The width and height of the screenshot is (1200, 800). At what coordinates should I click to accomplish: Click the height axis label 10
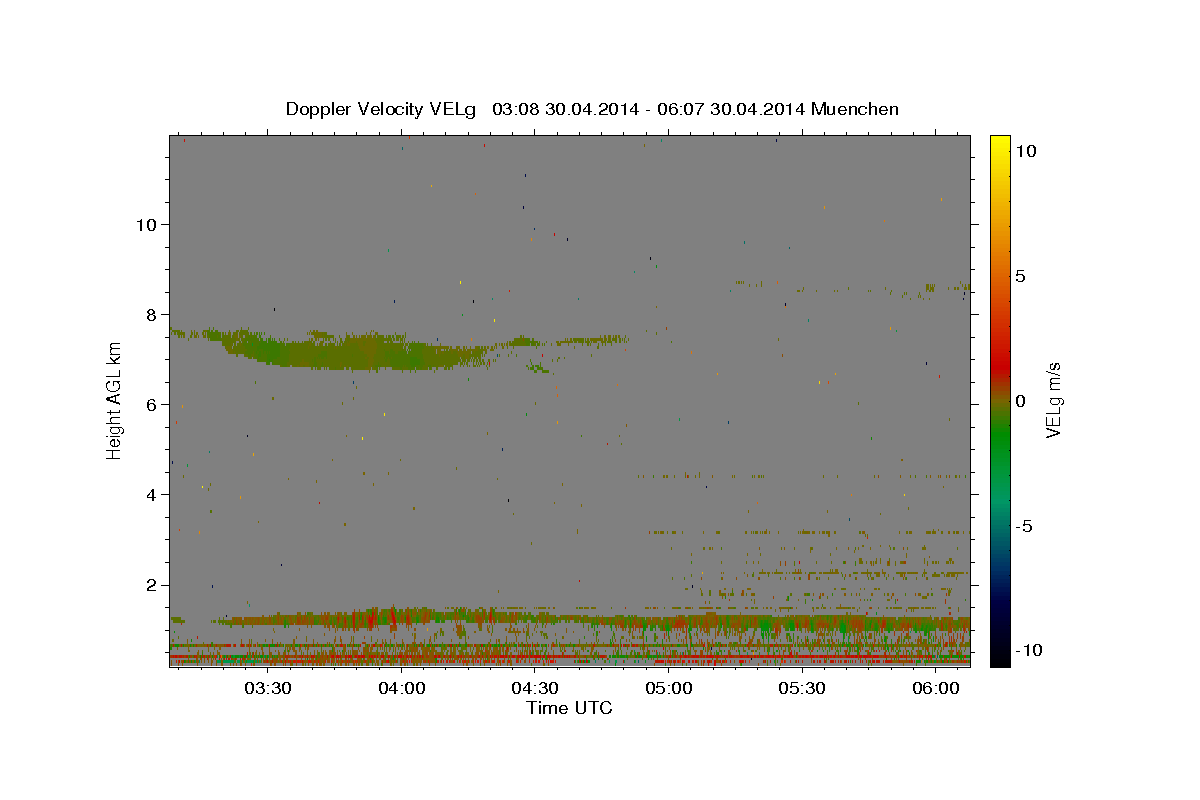147,224
